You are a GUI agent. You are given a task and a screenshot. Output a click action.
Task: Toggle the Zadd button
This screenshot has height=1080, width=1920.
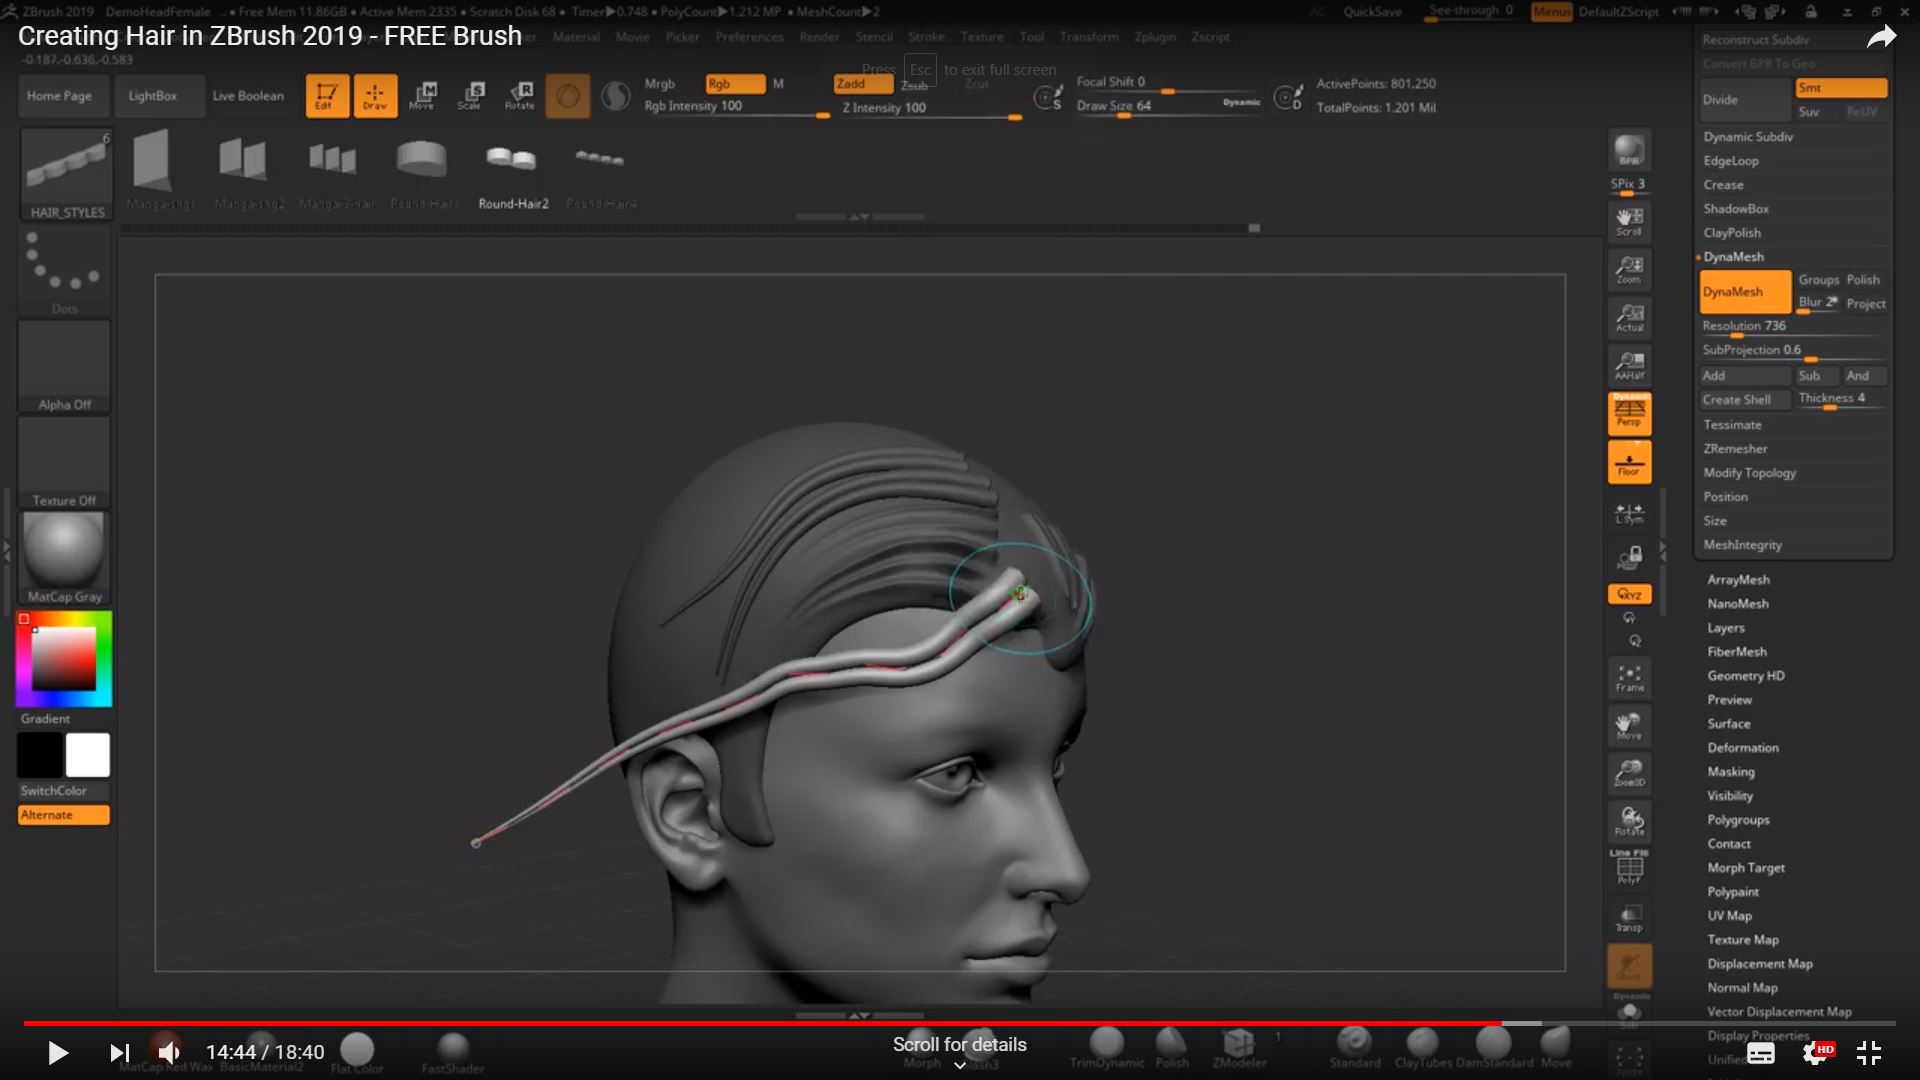[x=863, y=84]
